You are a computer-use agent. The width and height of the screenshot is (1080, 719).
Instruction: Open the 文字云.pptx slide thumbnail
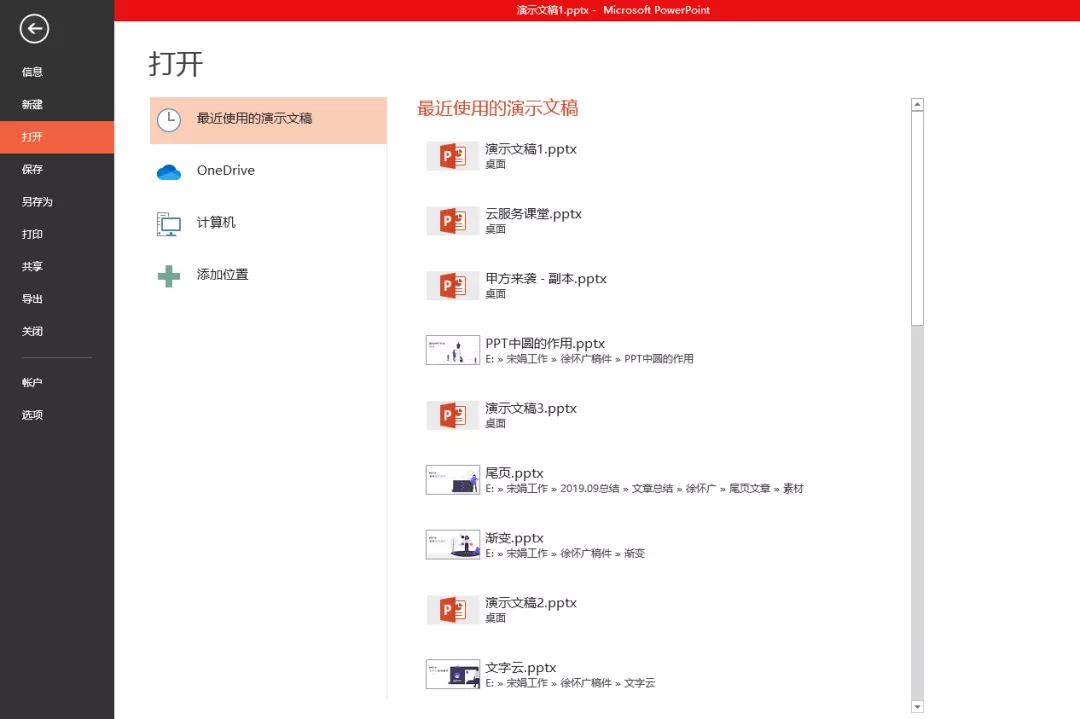(x=453, y=674)
